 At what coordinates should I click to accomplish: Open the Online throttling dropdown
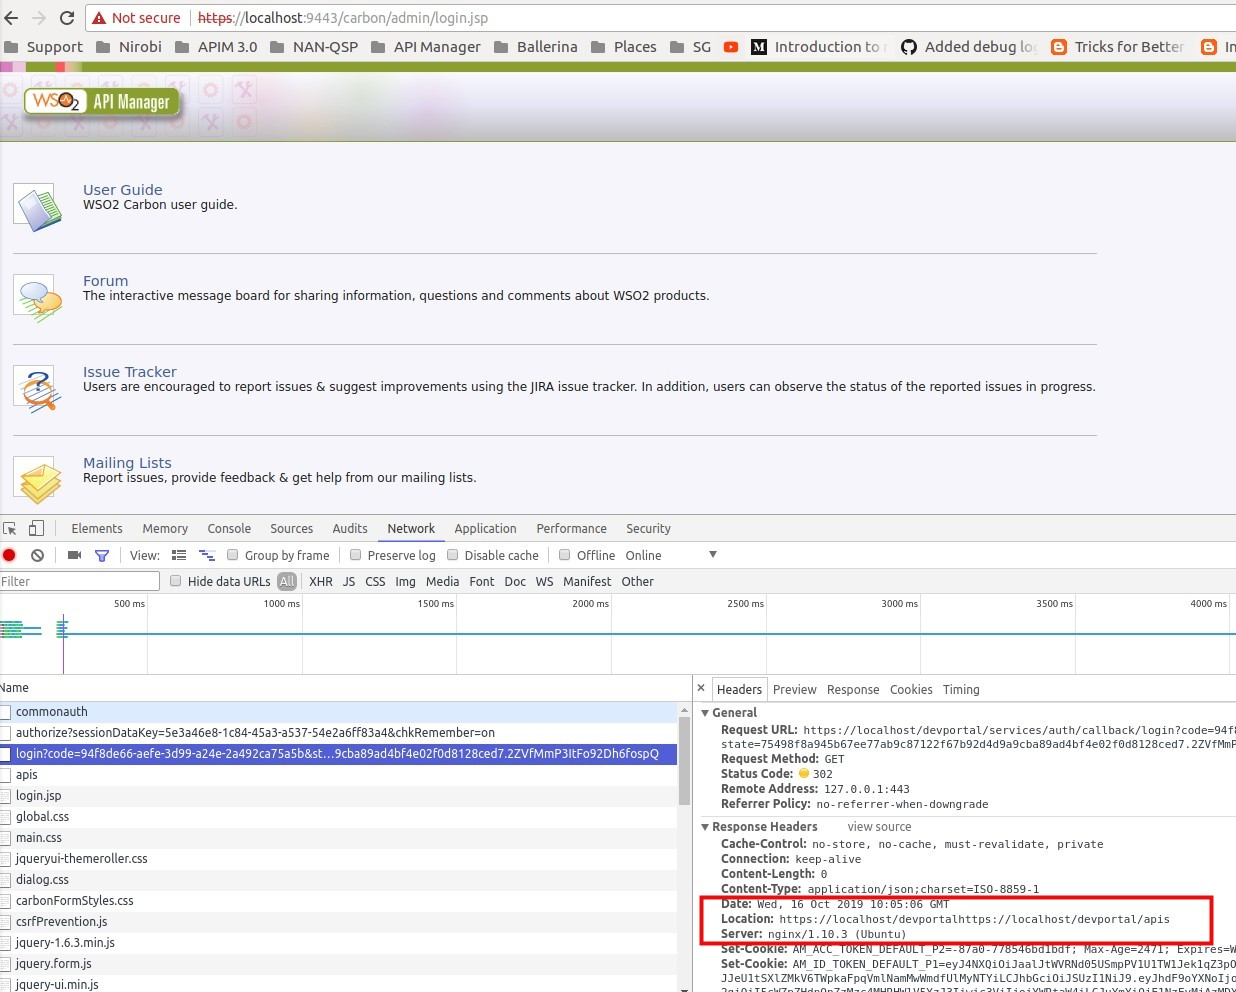(671, 555)
